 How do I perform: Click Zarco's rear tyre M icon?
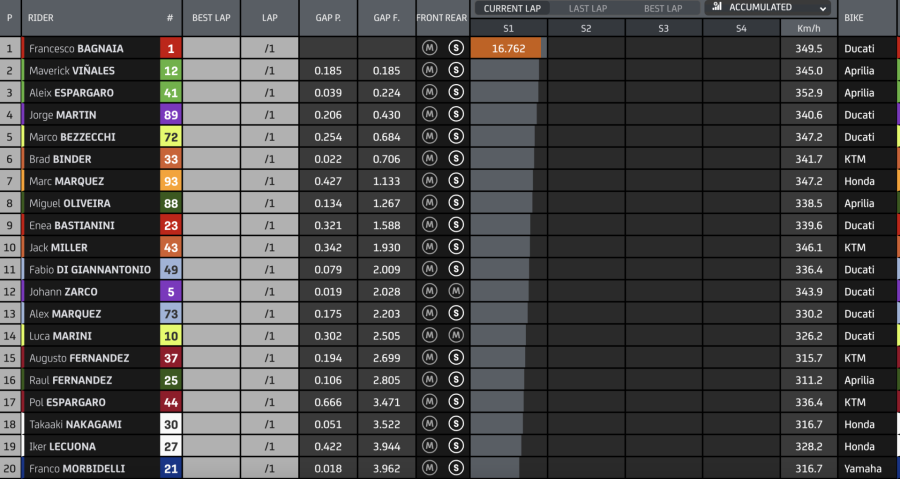(456, 291)
